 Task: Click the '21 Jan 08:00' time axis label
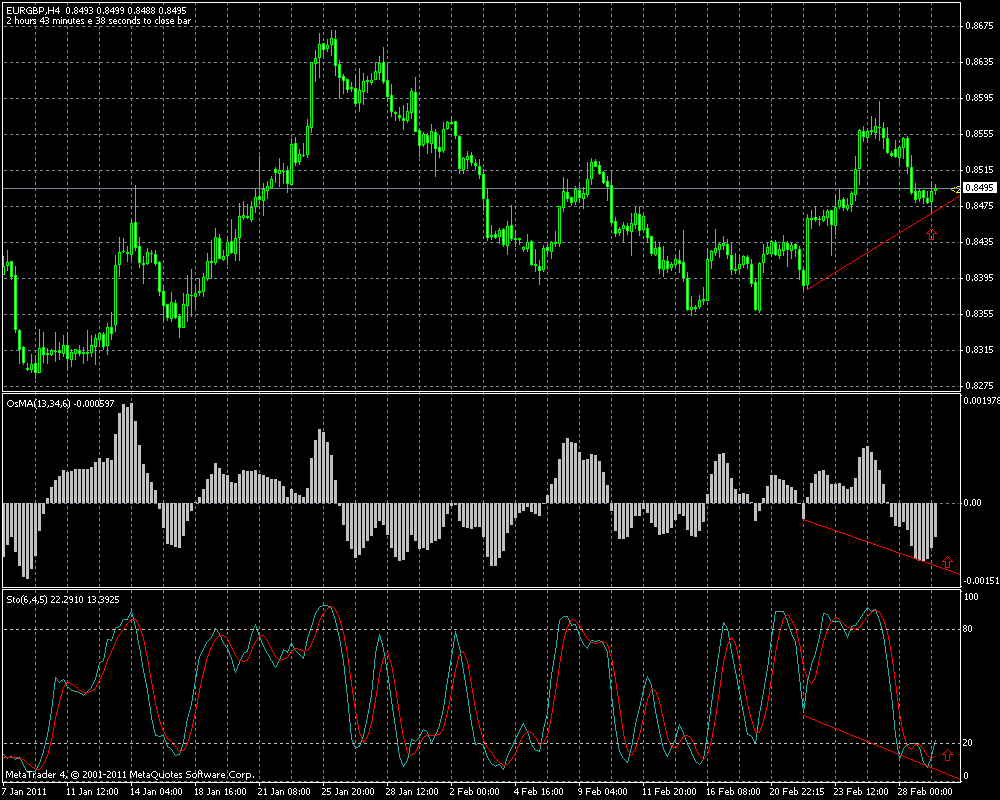[x=284, y=792]
